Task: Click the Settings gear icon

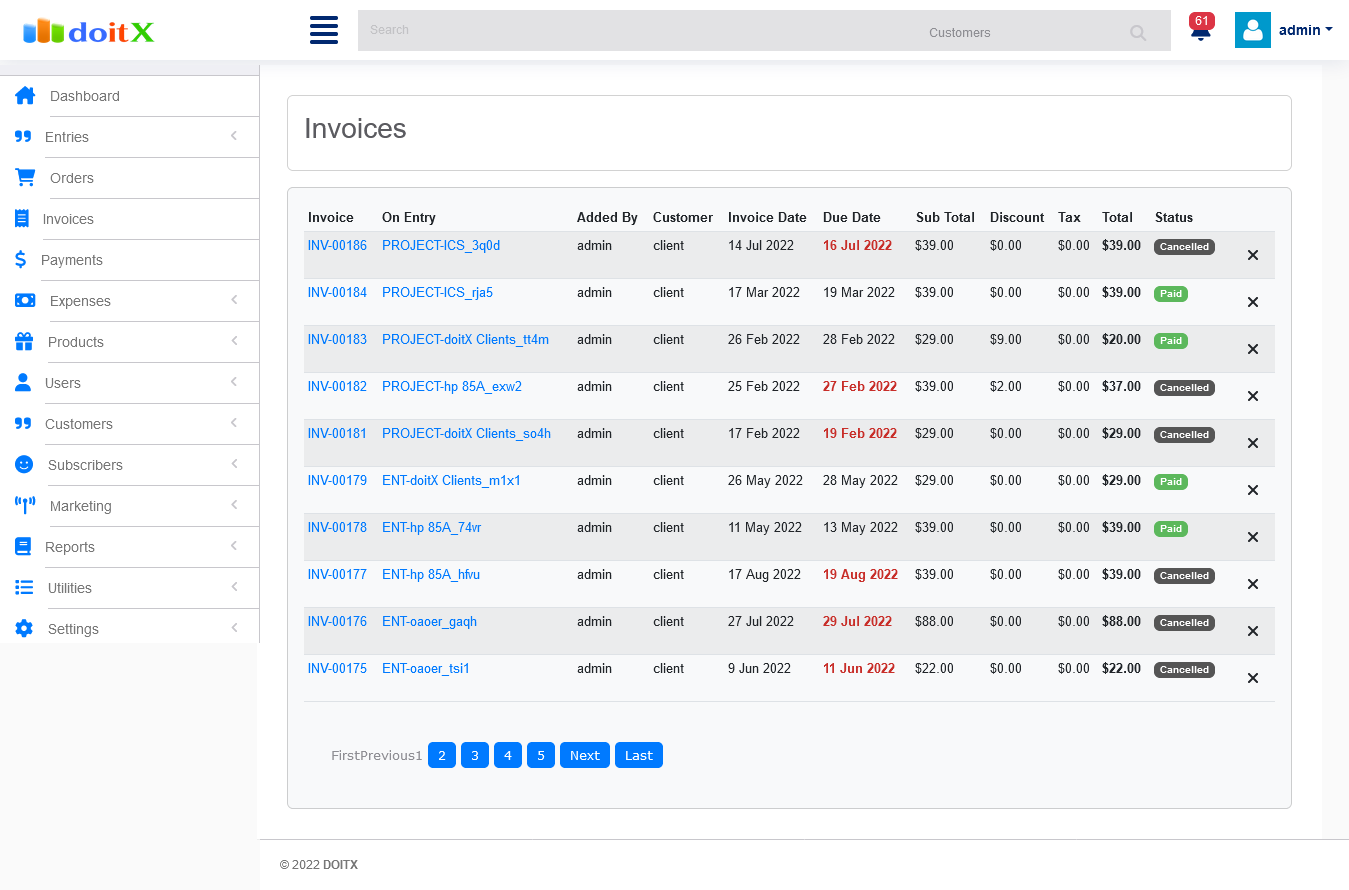Action: tap(24, 629)
